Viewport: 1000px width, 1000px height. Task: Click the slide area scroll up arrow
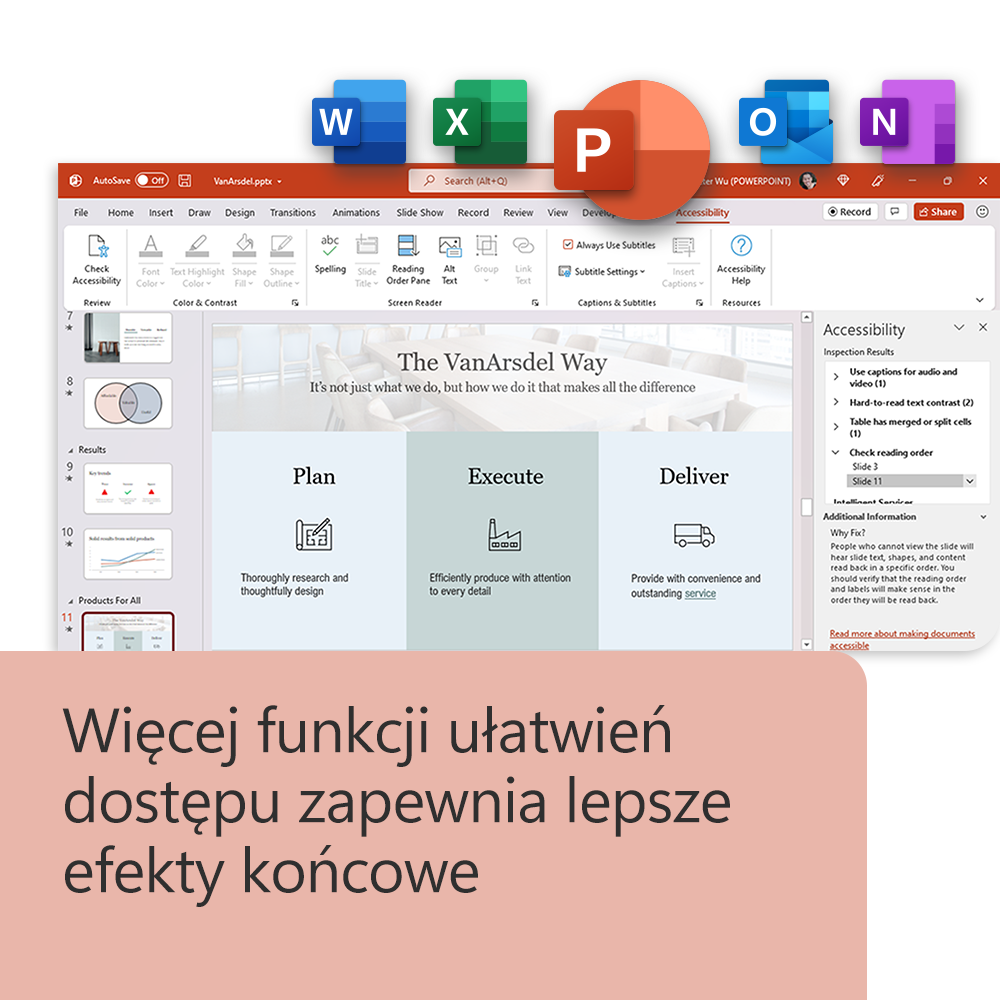807,317
